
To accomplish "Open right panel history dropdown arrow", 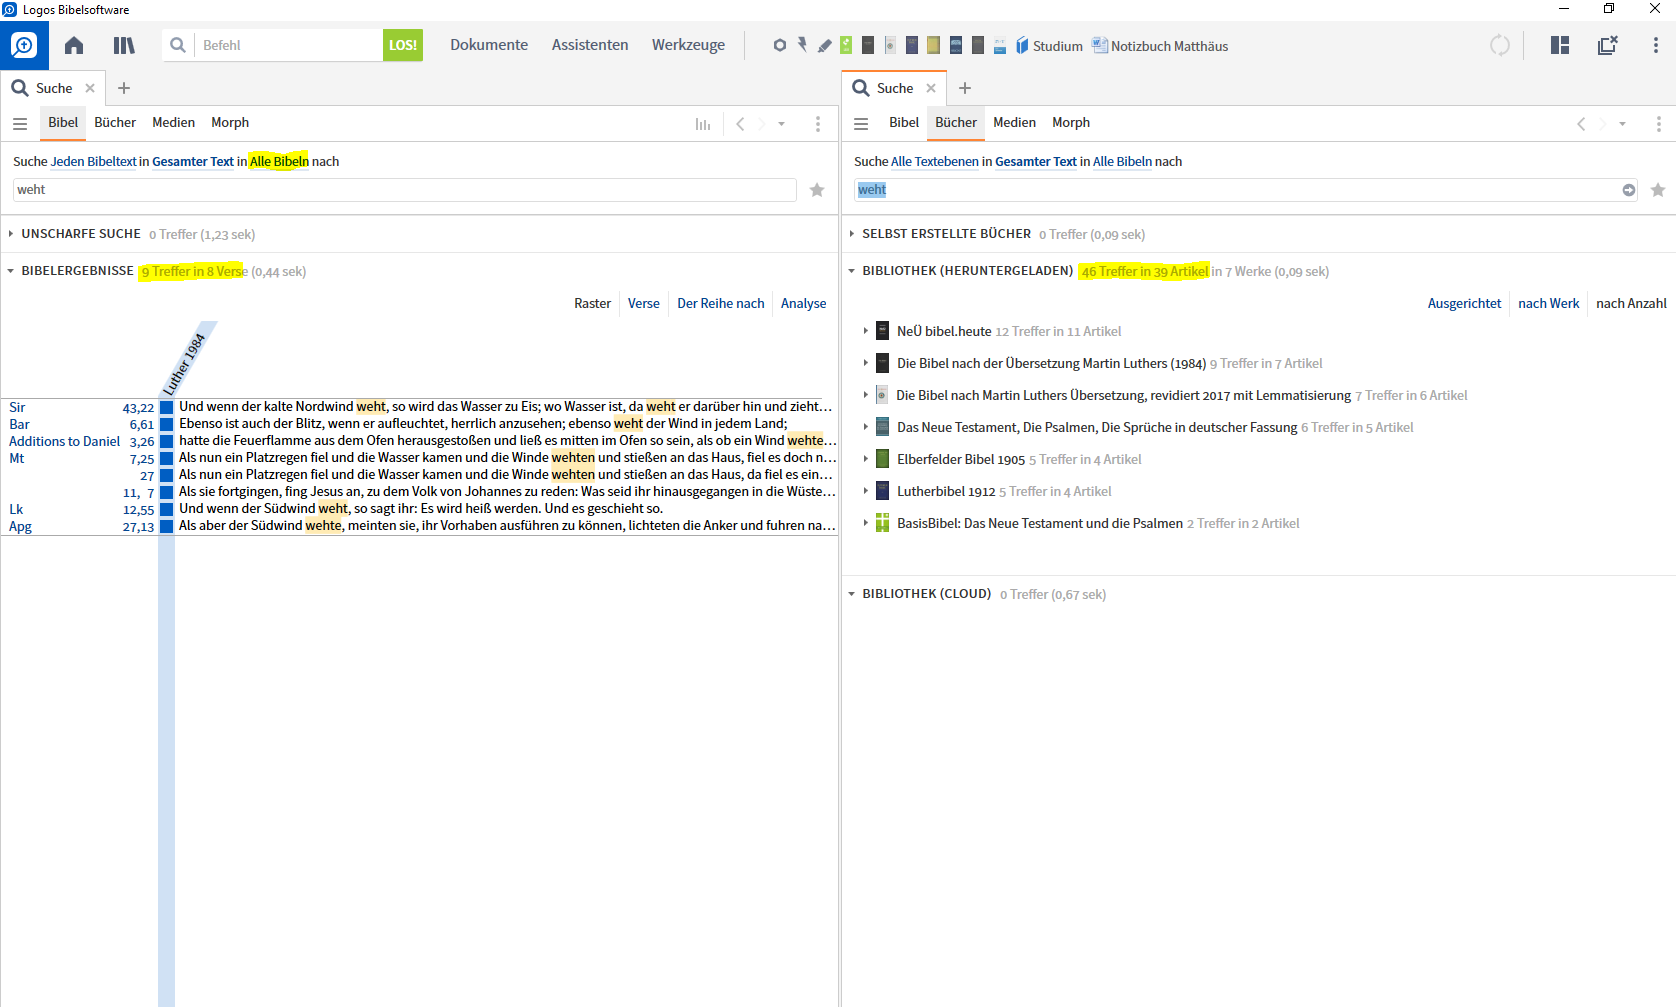I will pyautogui.click(x=1623, y=124).
